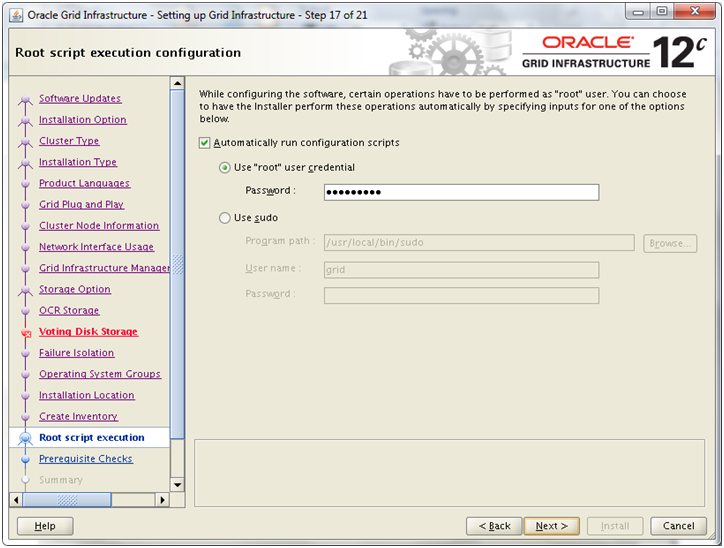The height and width of the screenshot is (548, 724).
Task: Open the Cluster Node Information link
Action: 99,226
